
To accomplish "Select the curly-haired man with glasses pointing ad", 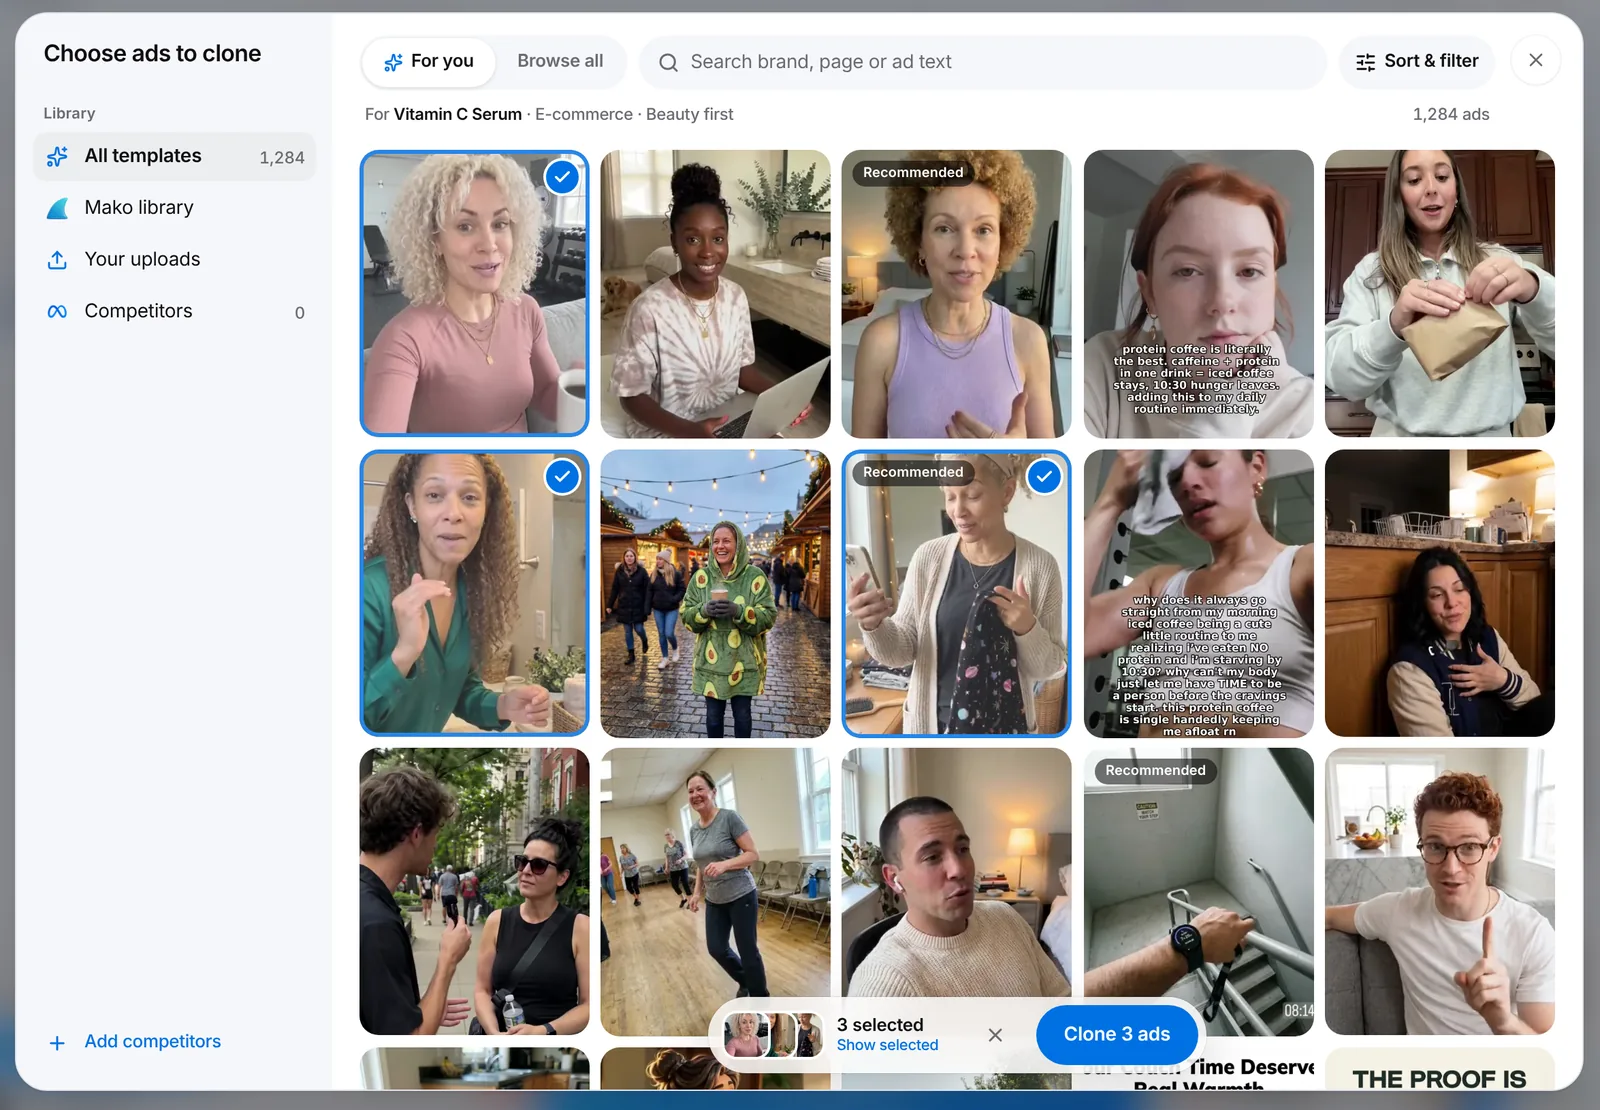I will pos(1439,892).
